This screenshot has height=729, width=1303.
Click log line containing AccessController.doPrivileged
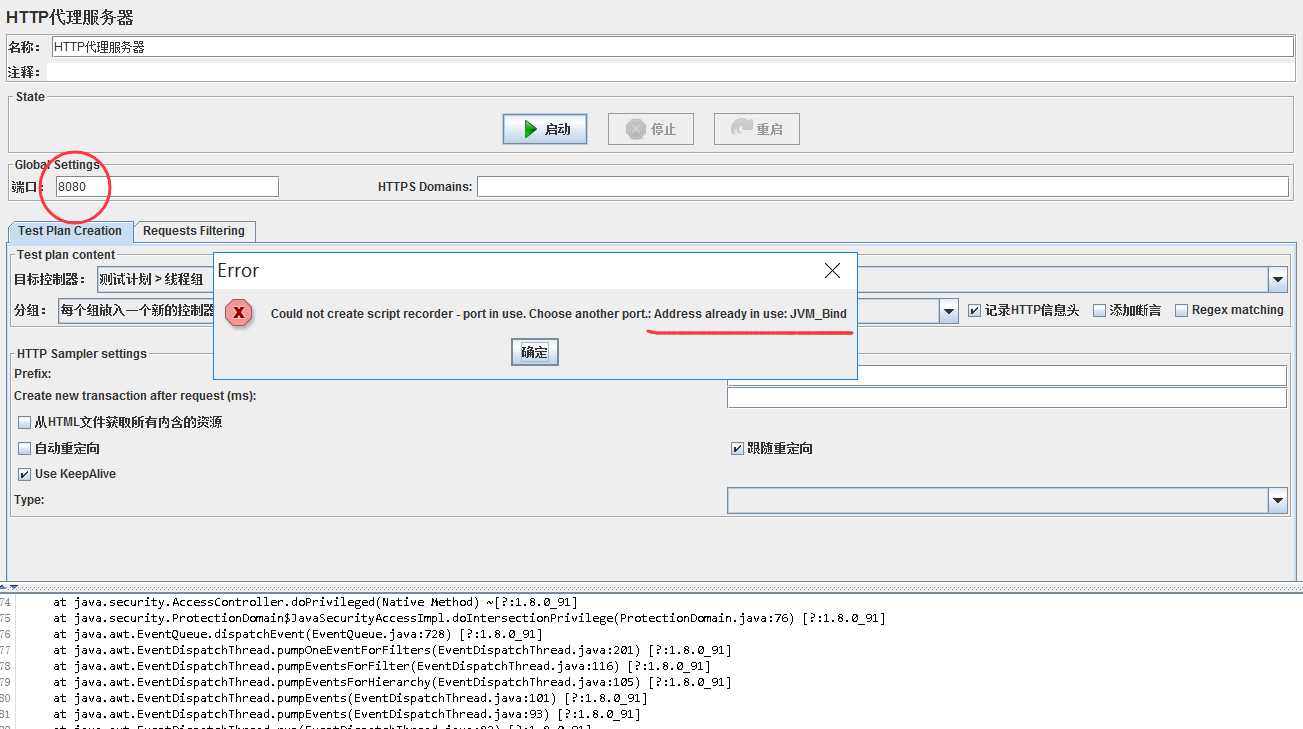[315, 602]
